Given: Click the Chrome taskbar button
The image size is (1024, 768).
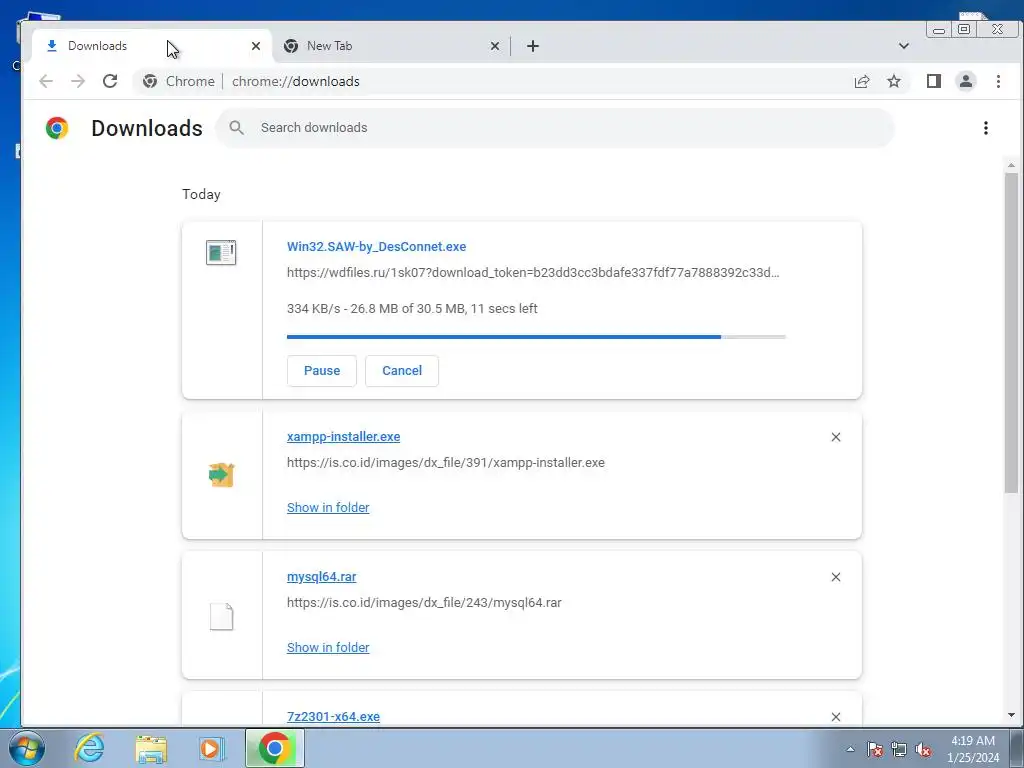Looking at the screenshot, I should point(275,748).
